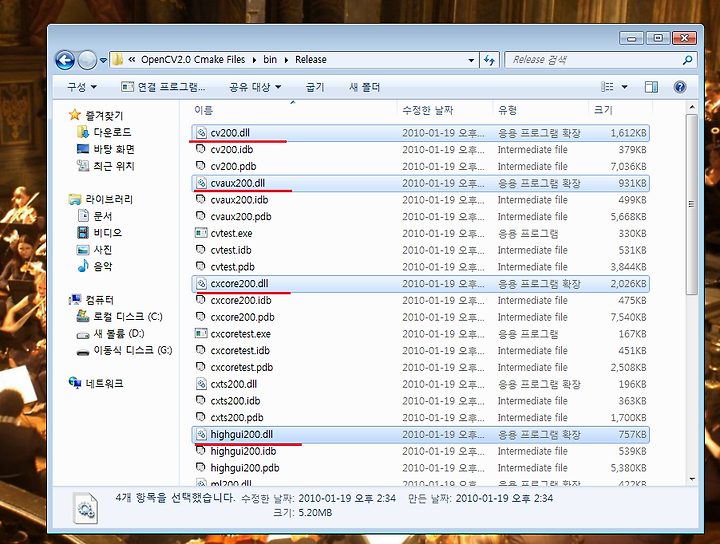Click the folder icon in the address bar
Image resolution: width=720 pixels, height=544 pixels.
coord(118,60)
